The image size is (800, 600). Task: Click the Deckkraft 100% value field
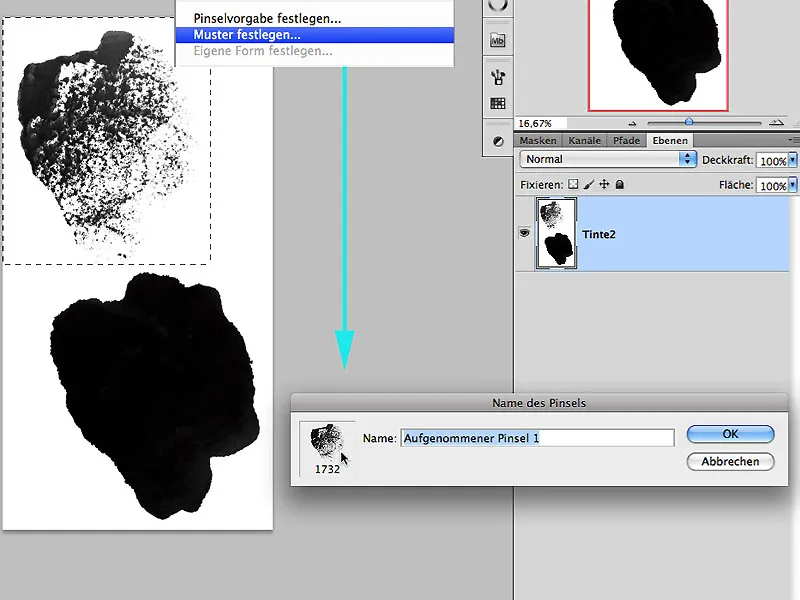[x=772, y=161]
